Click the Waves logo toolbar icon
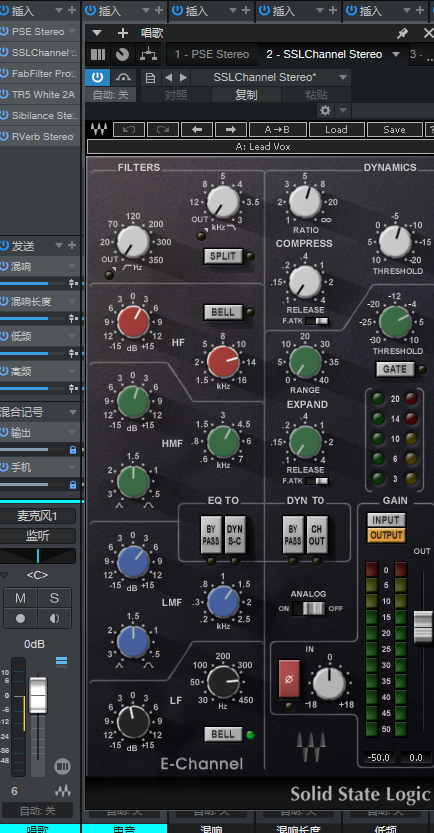The height and width of the screenshot is (833, 434). point(99,129)
